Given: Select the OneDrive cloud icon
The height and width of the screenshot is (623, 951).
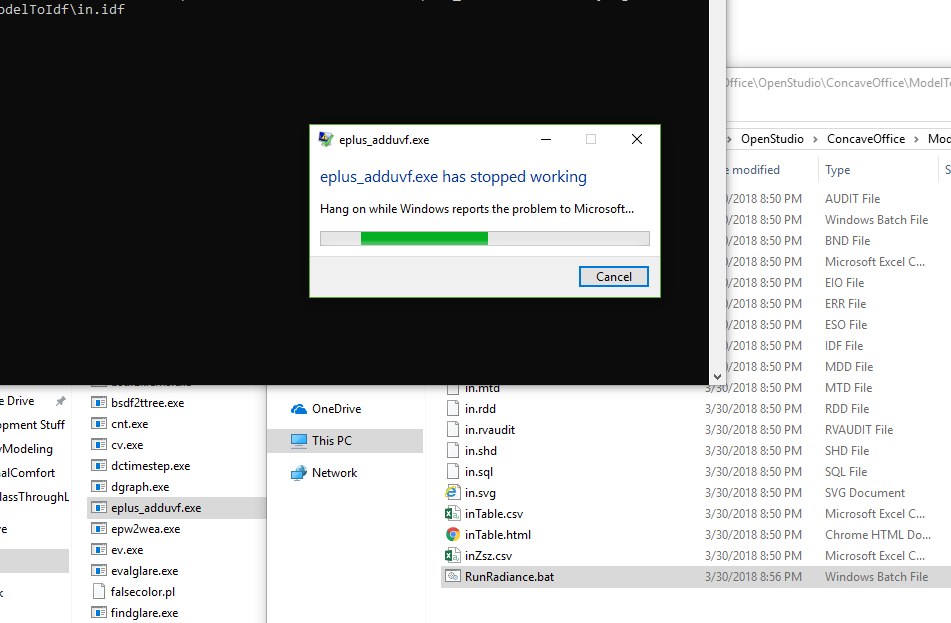Looking at the screenshot, I should (x=298, y=409).
